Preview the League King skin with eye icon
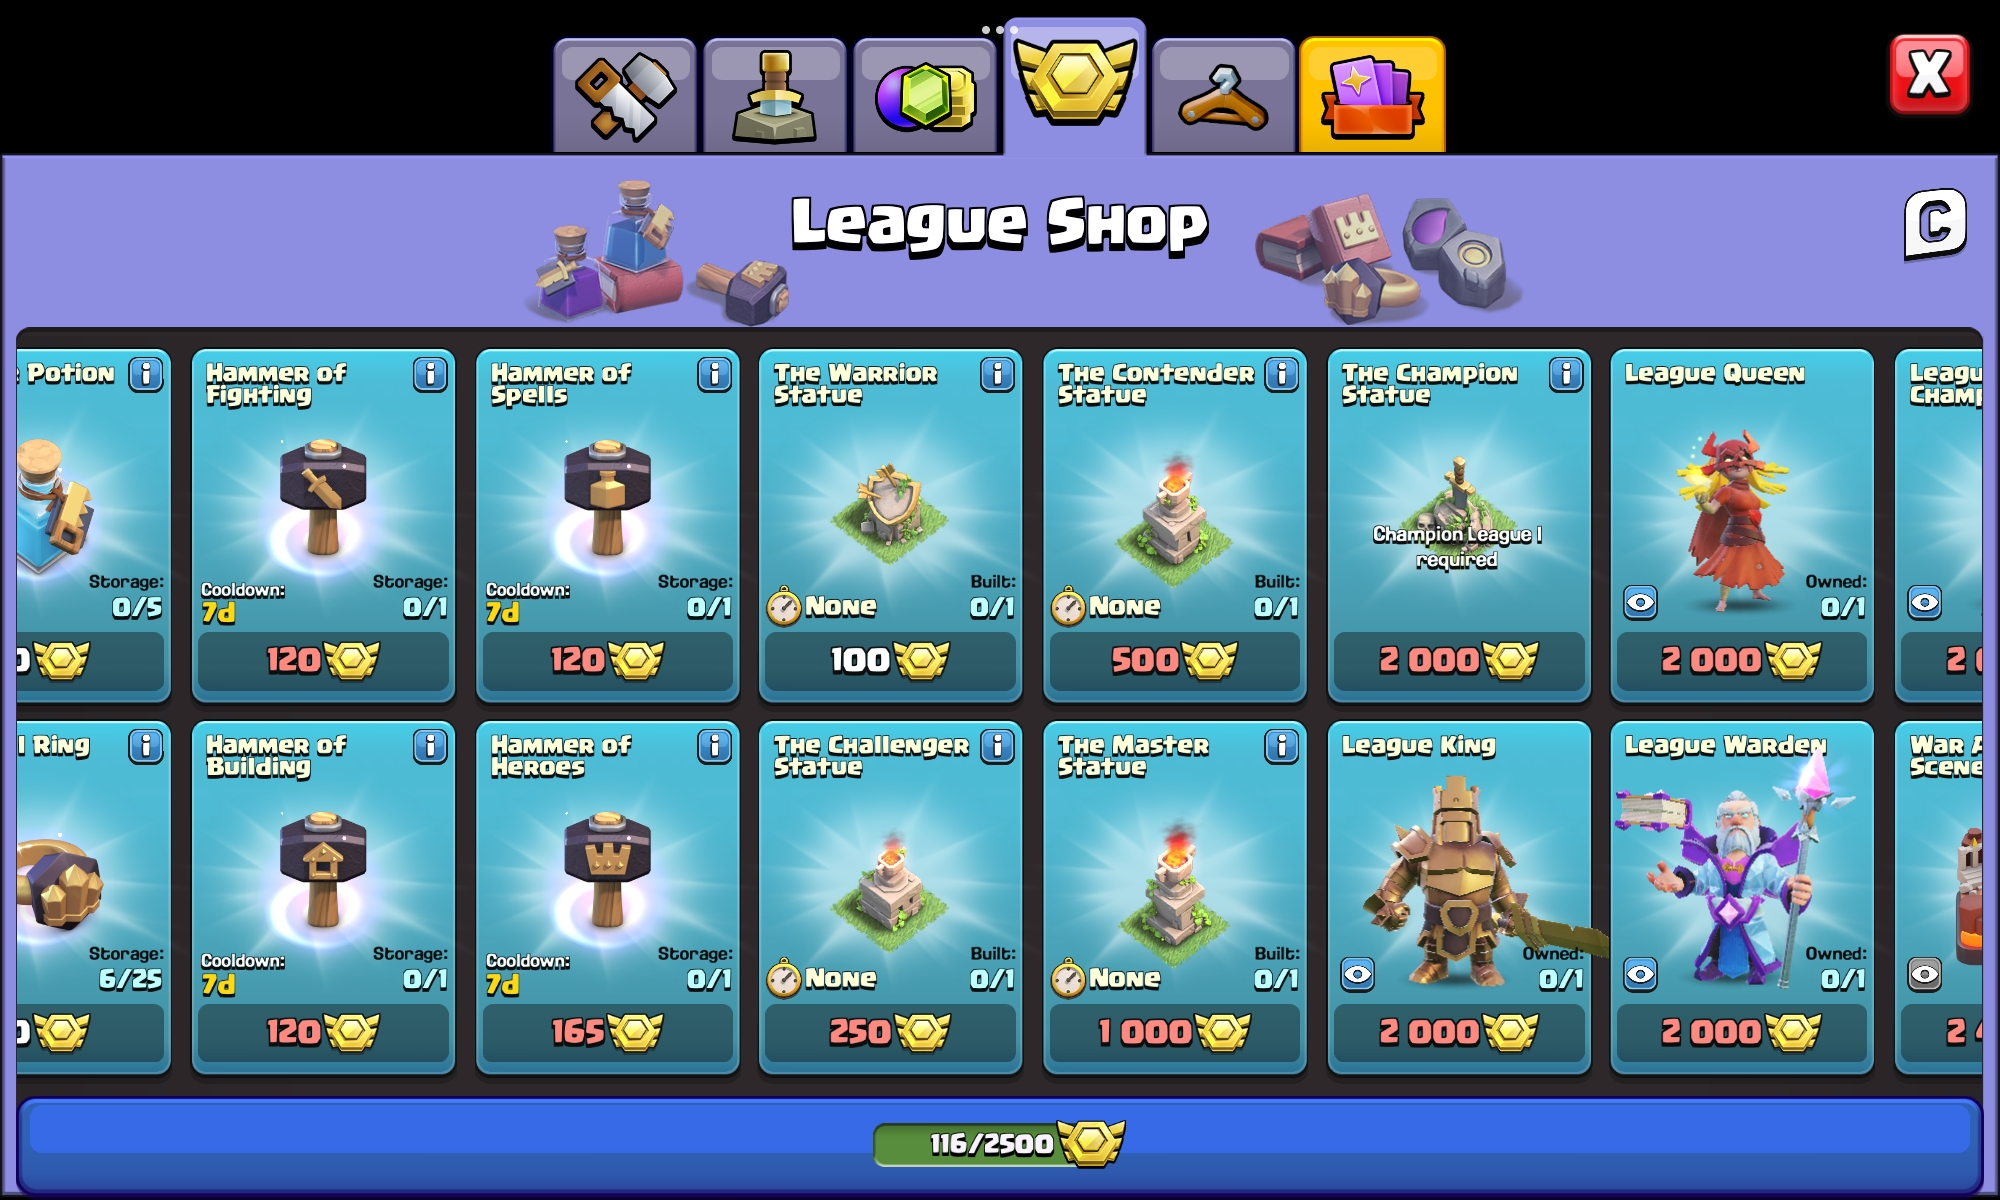 click(1357, 975)
